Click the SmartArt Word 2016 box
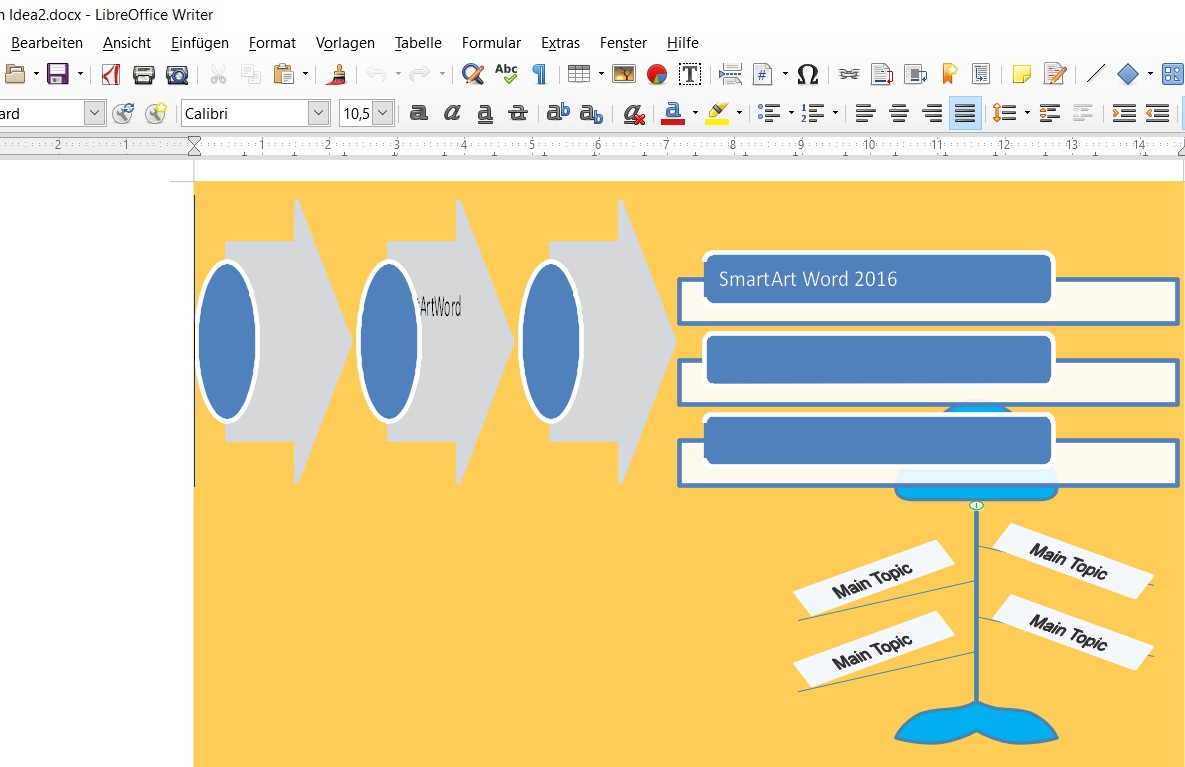Viewport: 1185px width, 767px height. (x=877, y=279)
